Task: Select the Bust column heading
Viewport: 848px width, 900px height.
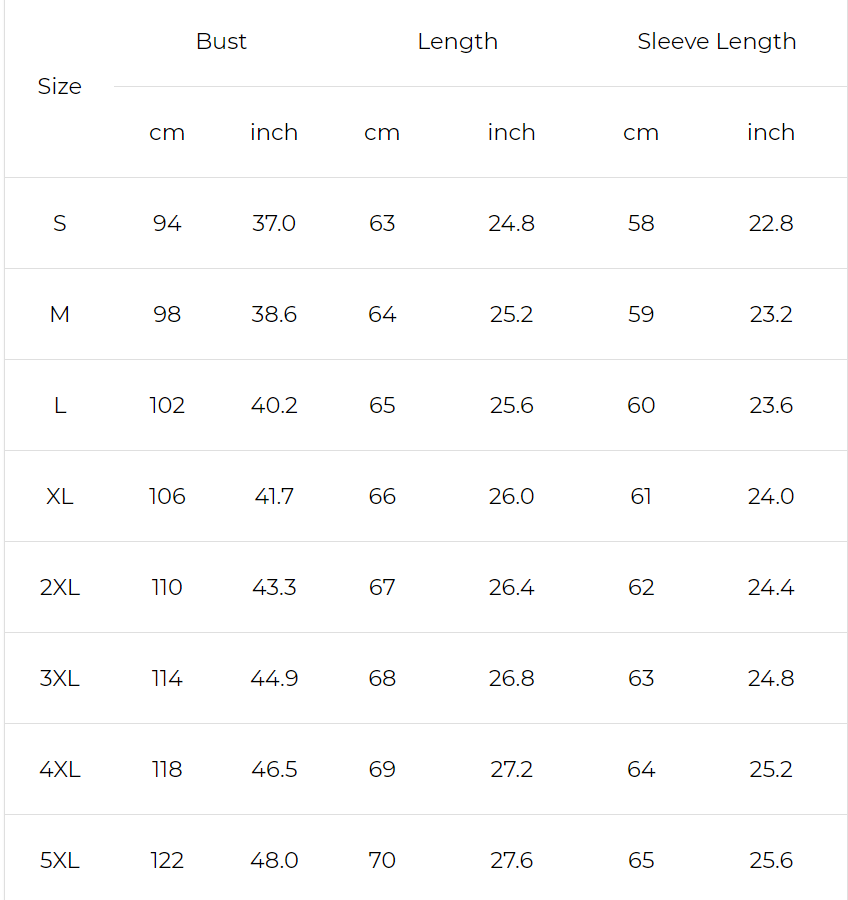Action: tap(221, 41)
